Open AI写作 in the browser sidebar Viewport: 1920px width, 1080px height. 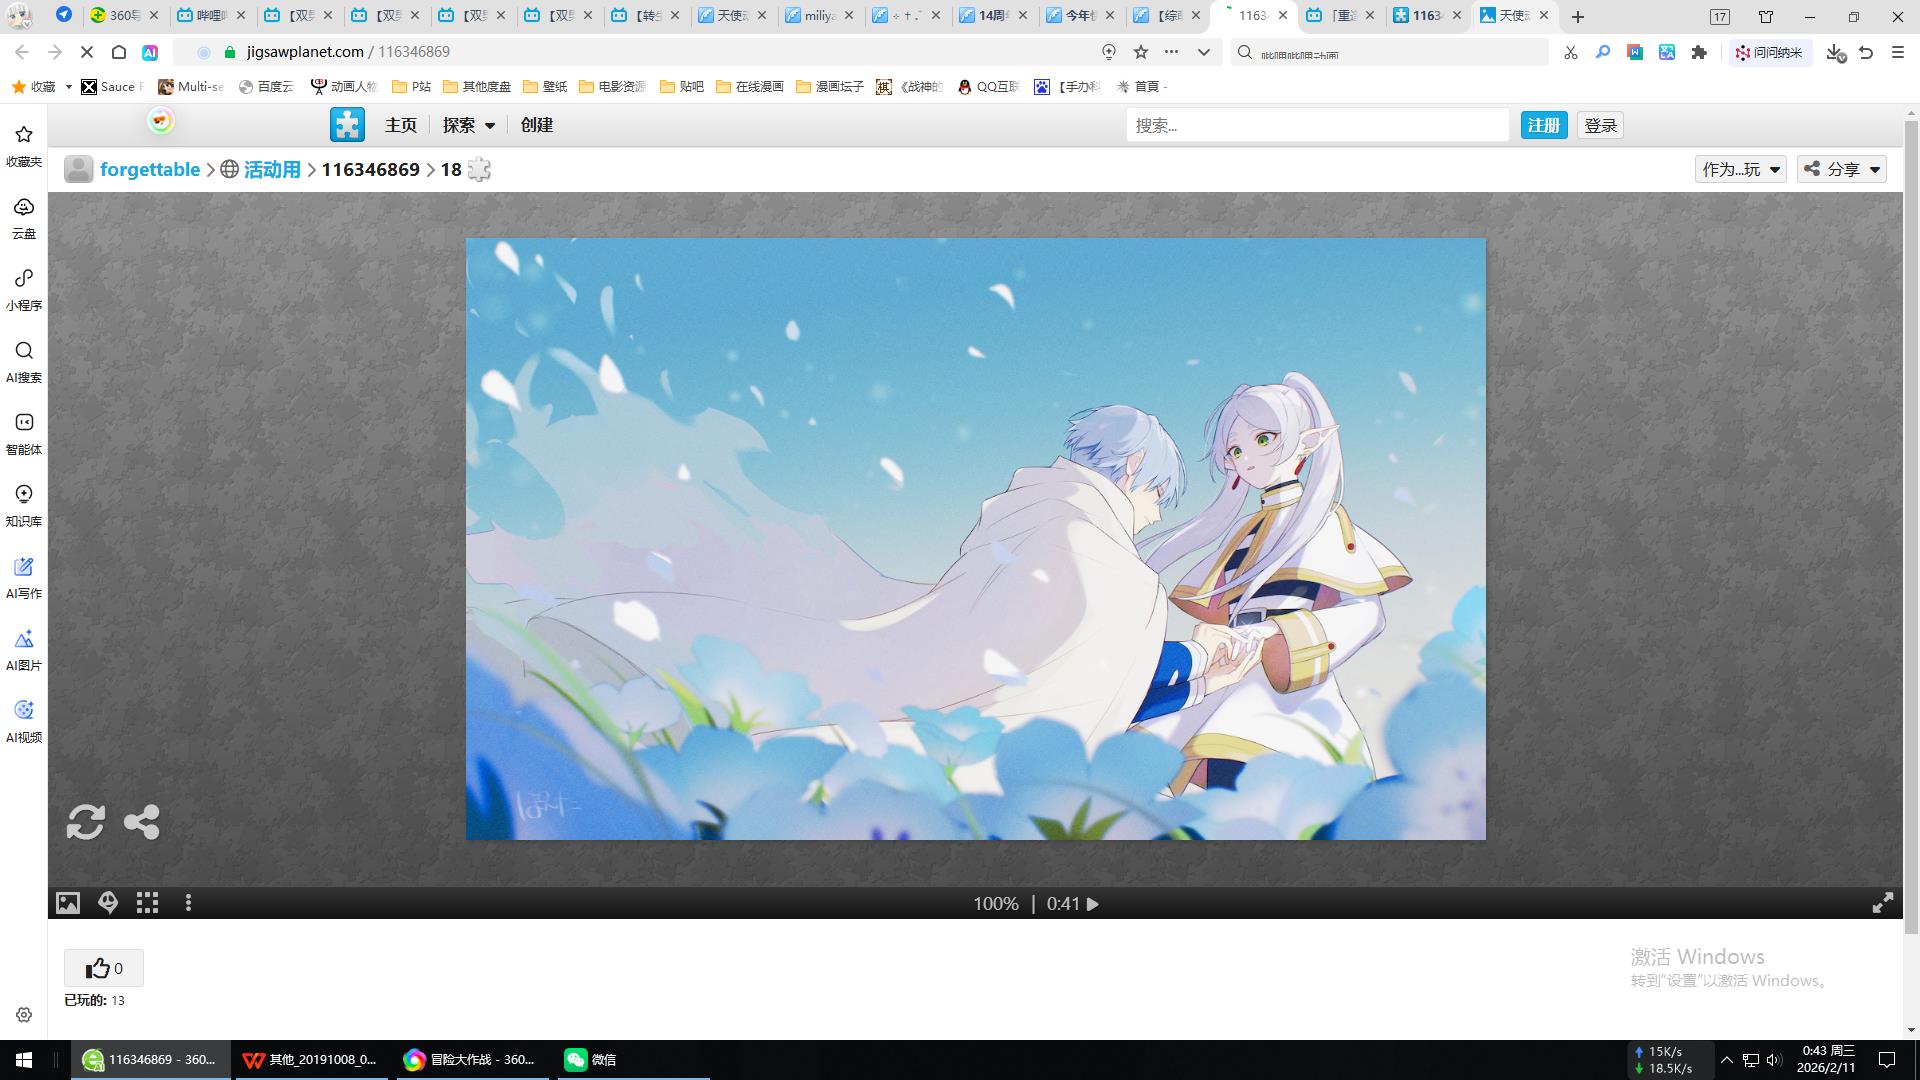point(24,578)
